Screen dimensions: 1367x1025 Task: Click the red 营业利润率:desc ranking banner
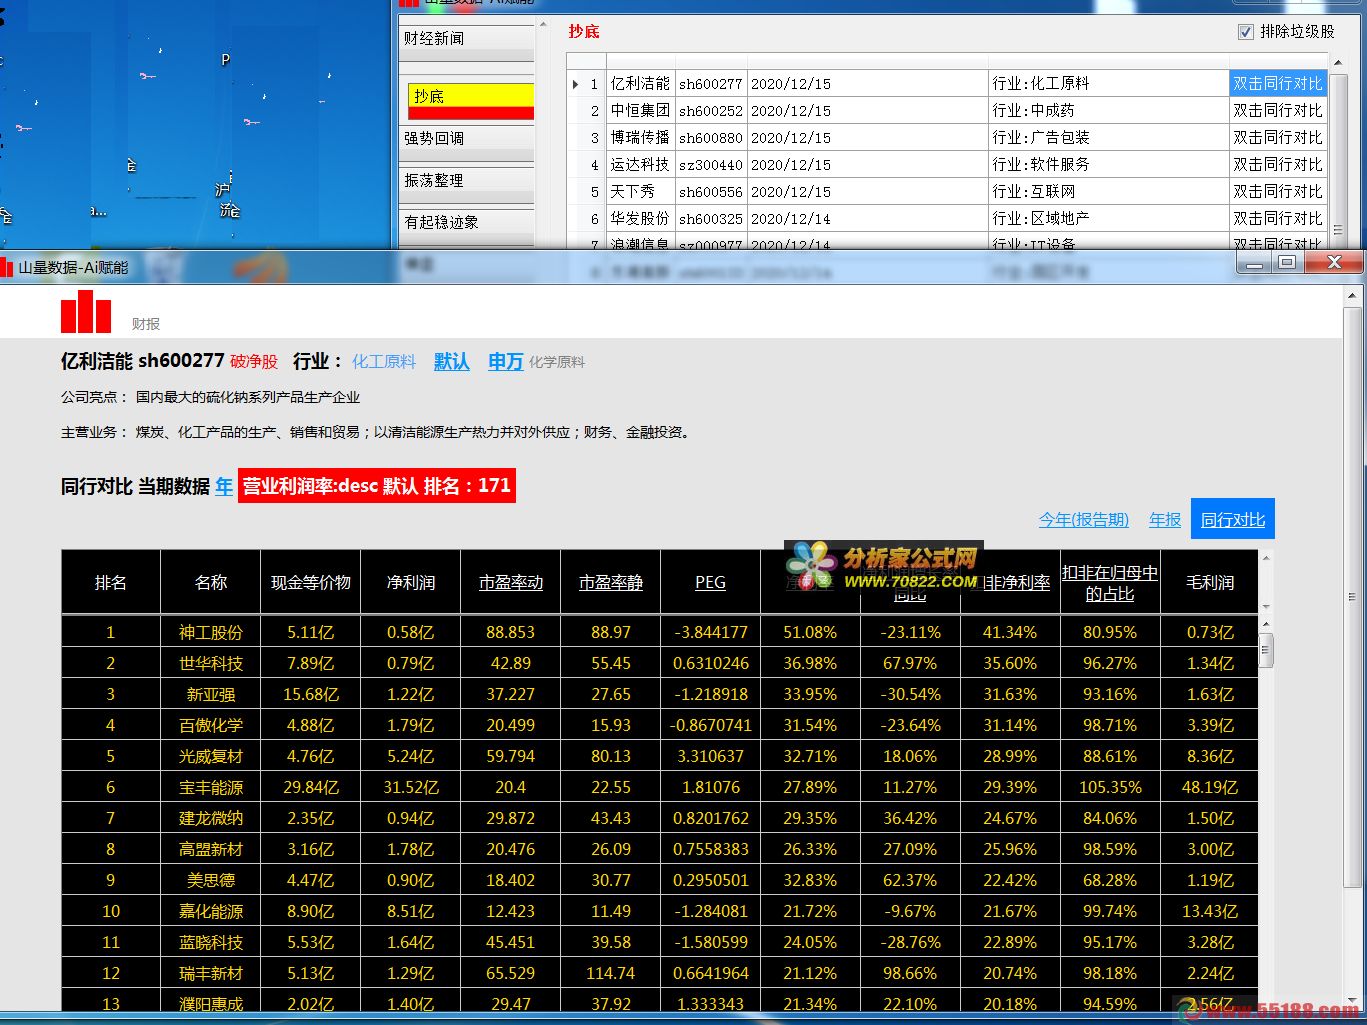377,486
